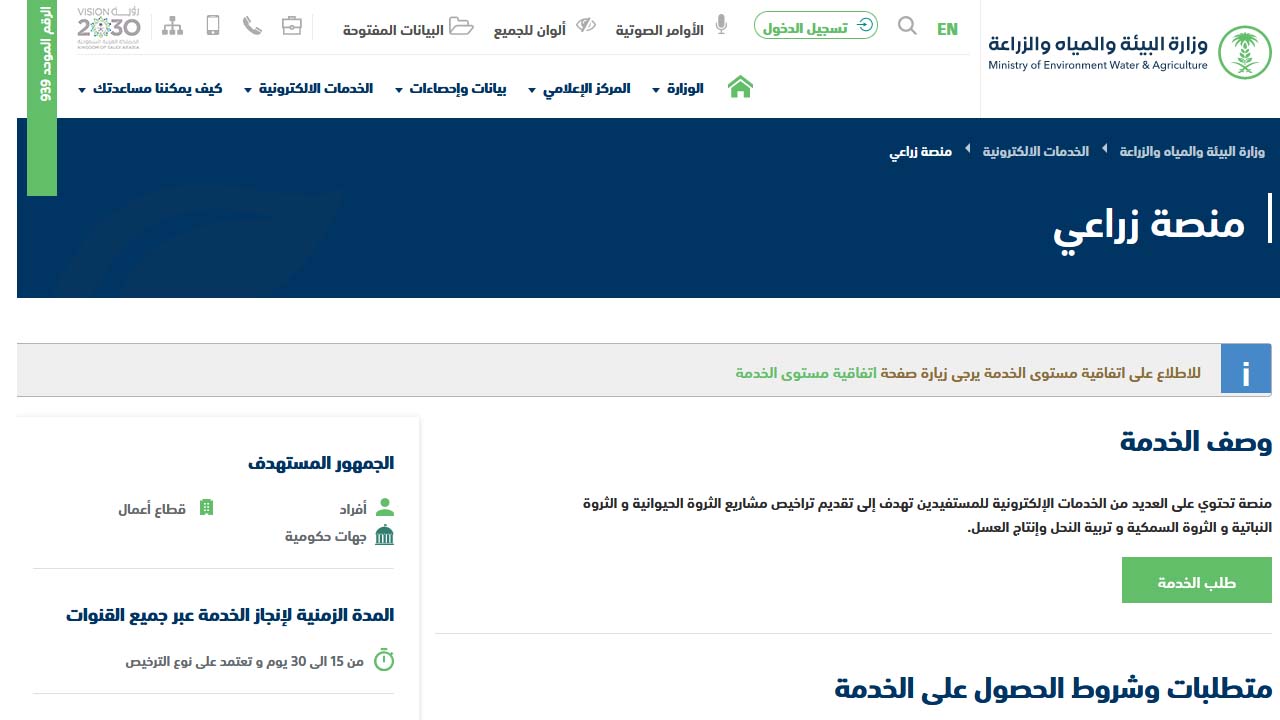Viewport: 1280px width, 720px height.
Task: Click the eye icon for colors for all
Action: [585, 25]
